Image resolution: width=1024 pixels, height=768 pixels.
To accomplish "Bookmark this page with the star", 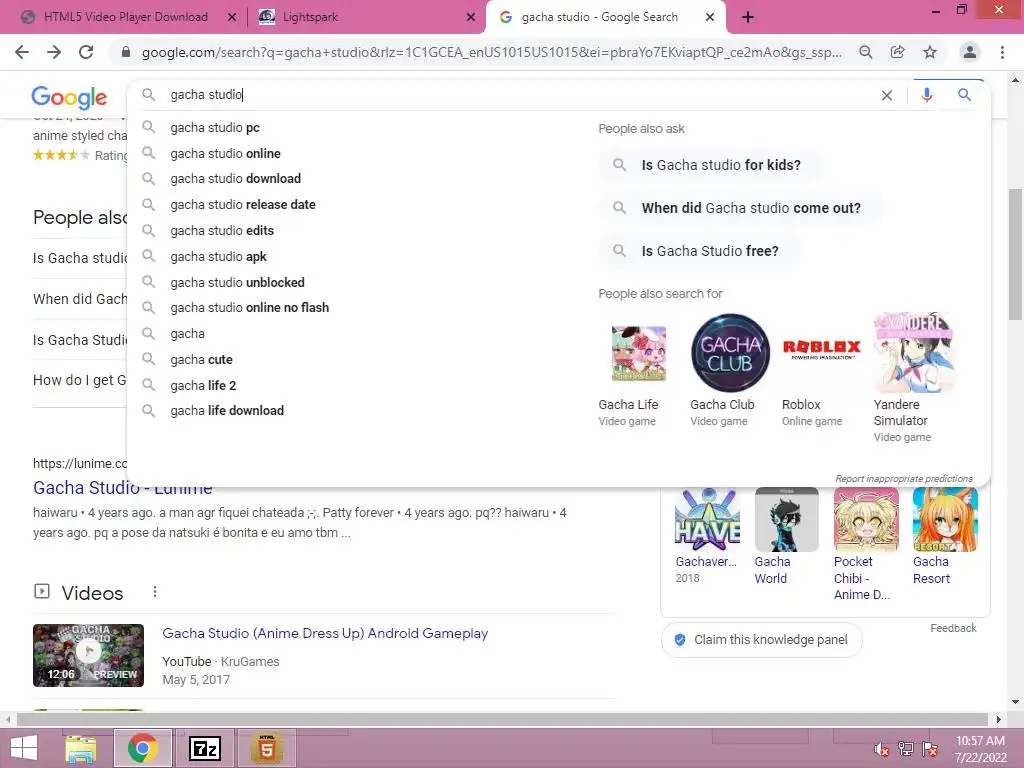I will (x=930, y=52).
